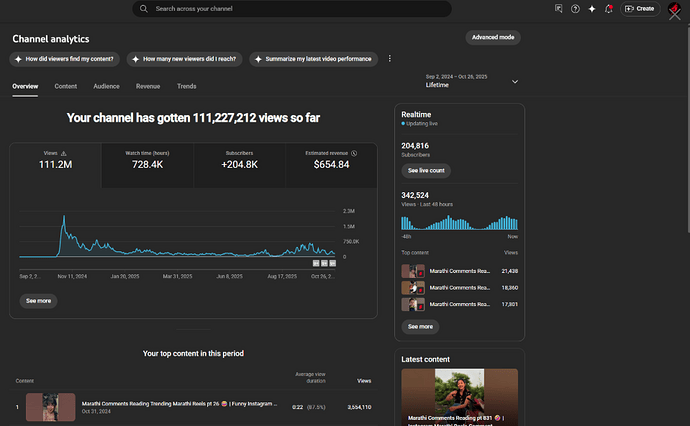This screenshot has width=690, height=426.
Task: Open the Trends tab
Action: tap(187, 87)
